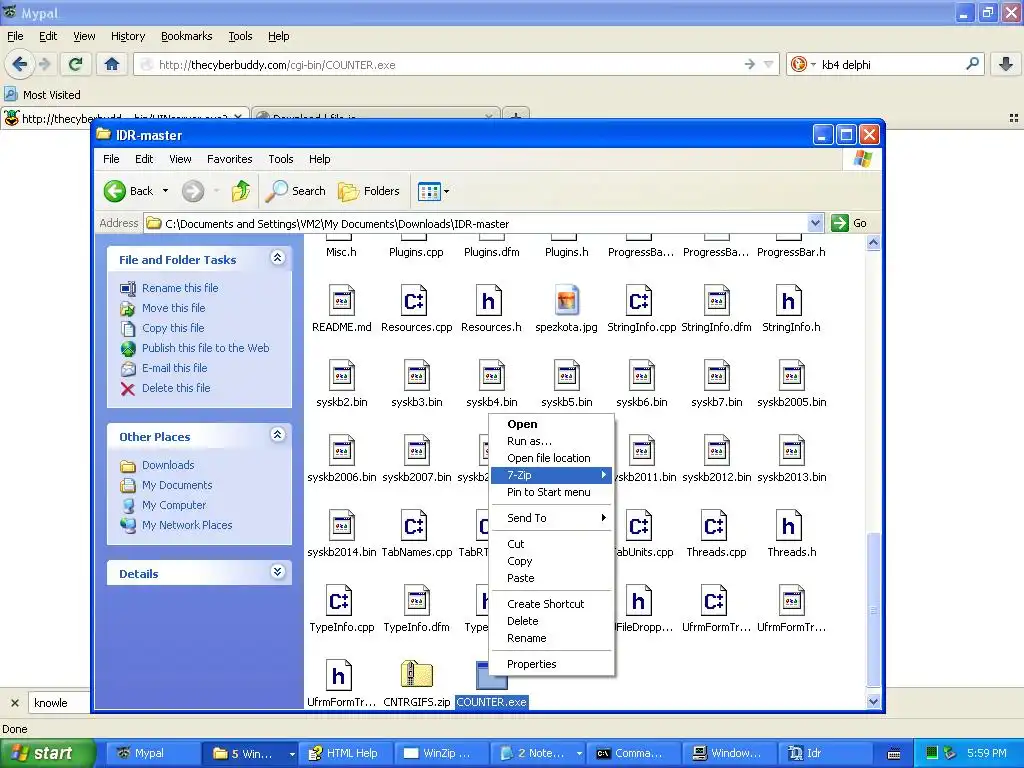Select Threads.h file

[x=792, y=534]
